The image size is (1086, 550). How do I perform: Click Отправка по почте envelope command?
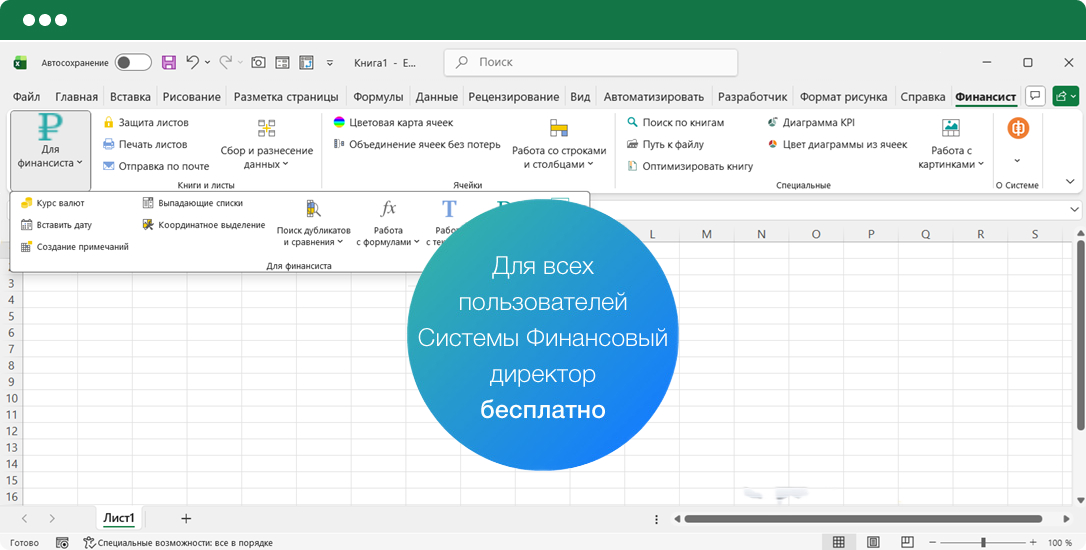click(156, 166)
